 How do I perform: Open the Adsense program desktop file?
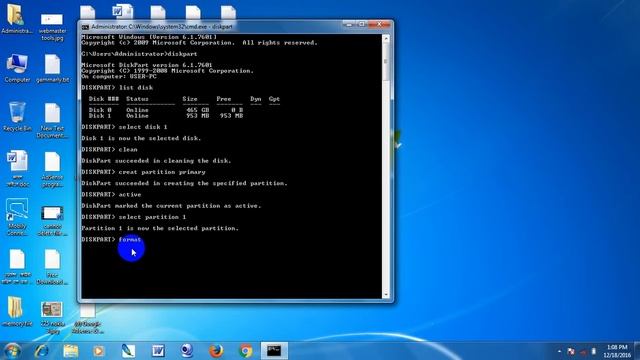point(52,170)
